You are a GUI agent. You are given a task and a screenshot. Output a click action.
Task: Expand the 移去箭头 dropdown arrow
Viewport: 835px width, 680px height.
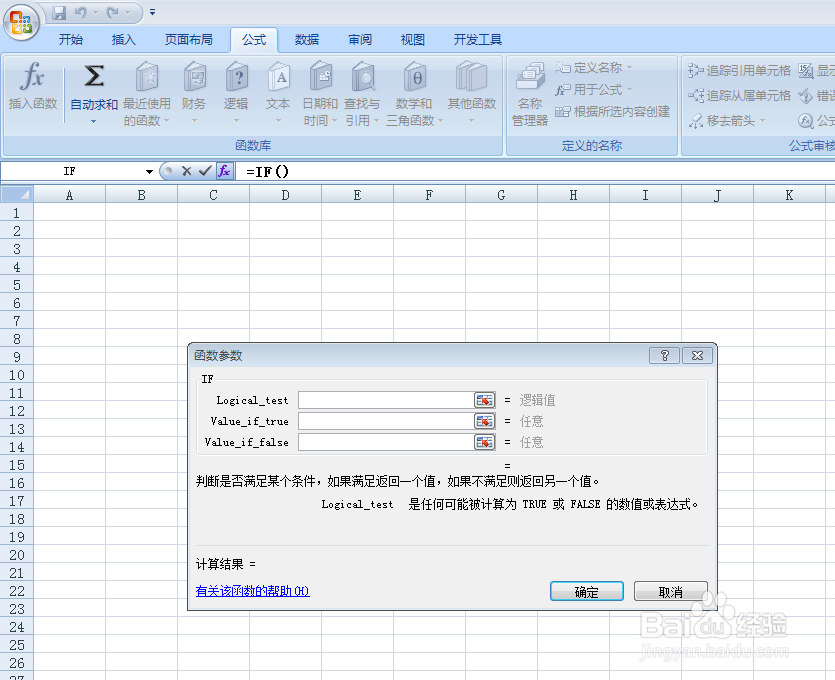click(762, 121)
